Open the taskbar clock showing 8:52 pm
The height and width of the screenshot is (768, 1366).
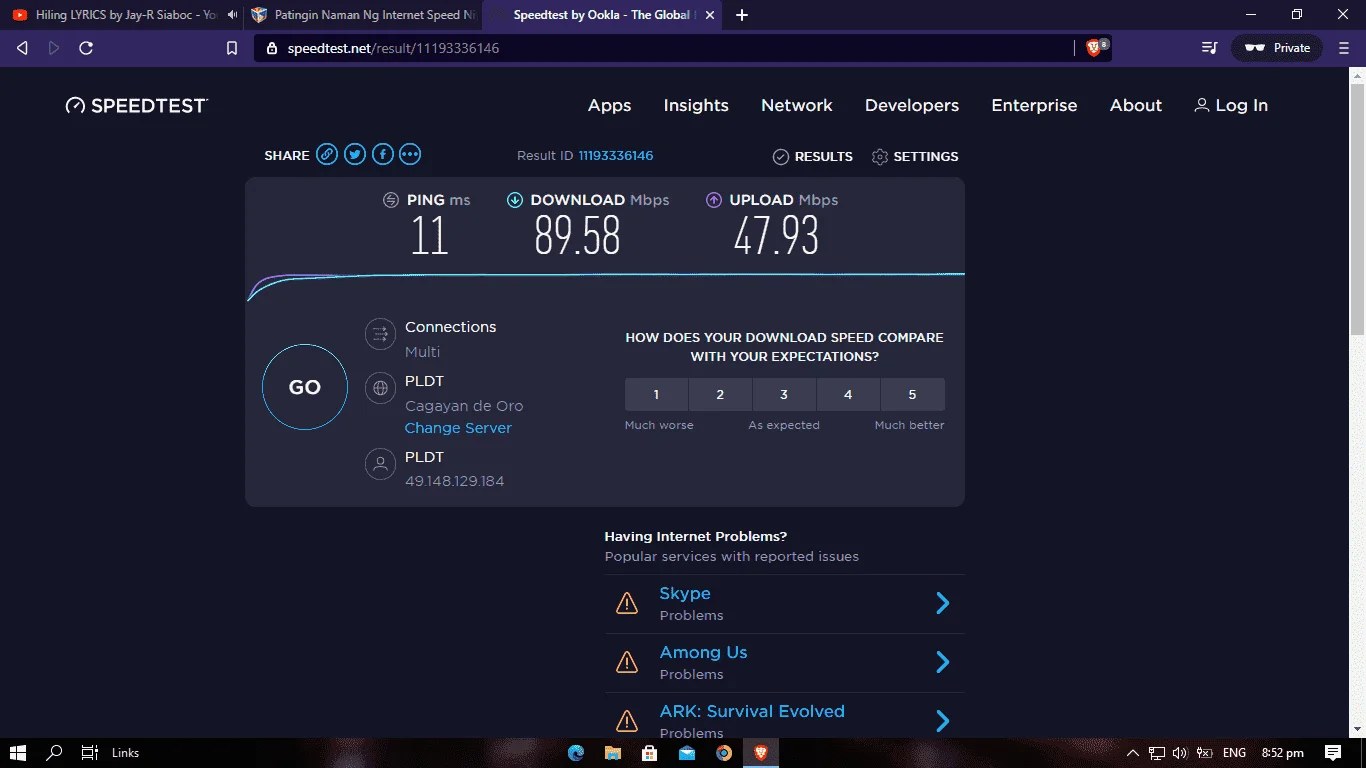point(1282,753)
